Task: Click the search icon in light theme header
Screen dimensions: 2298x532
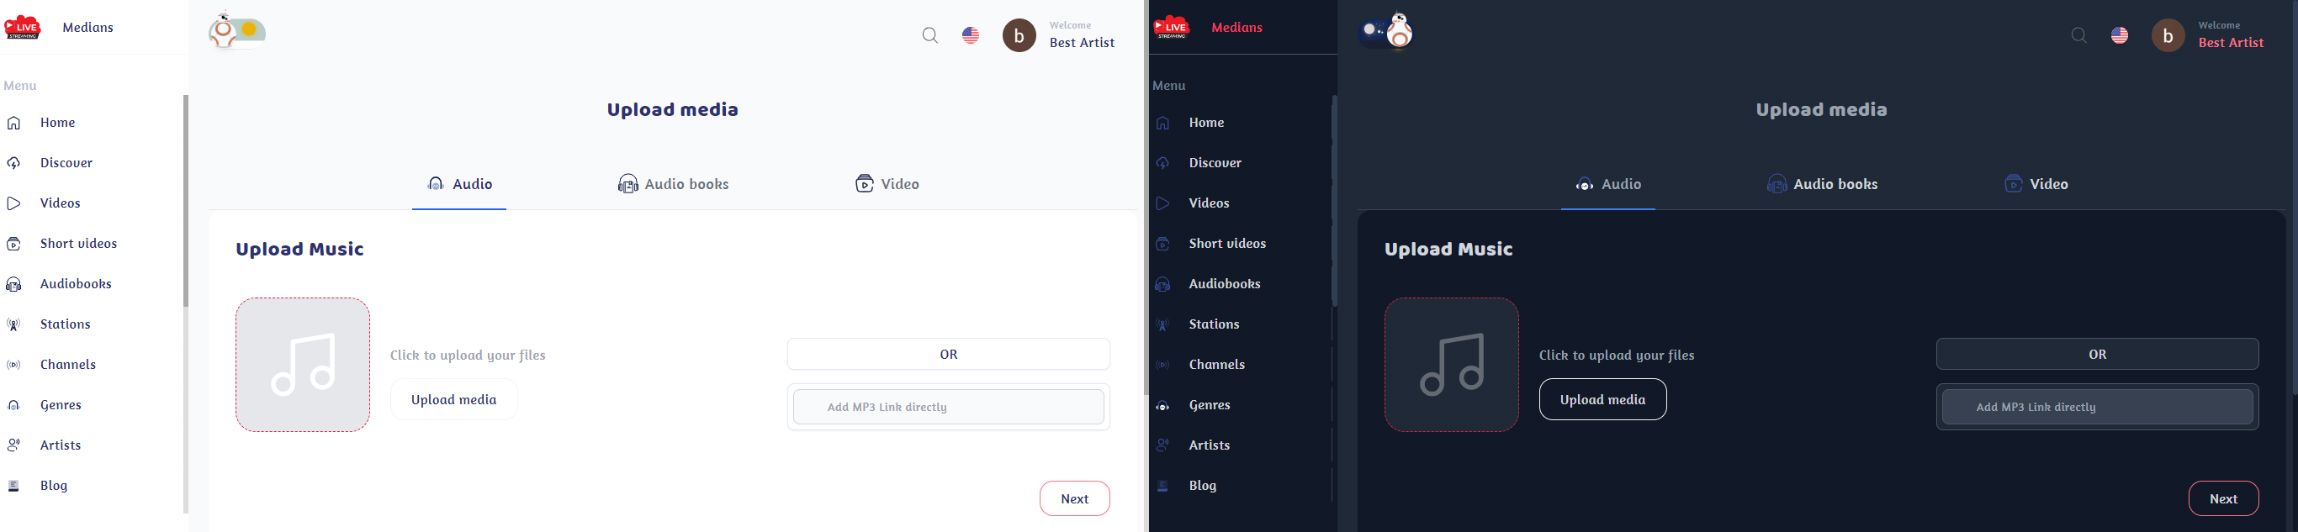Action: point(930,35)
